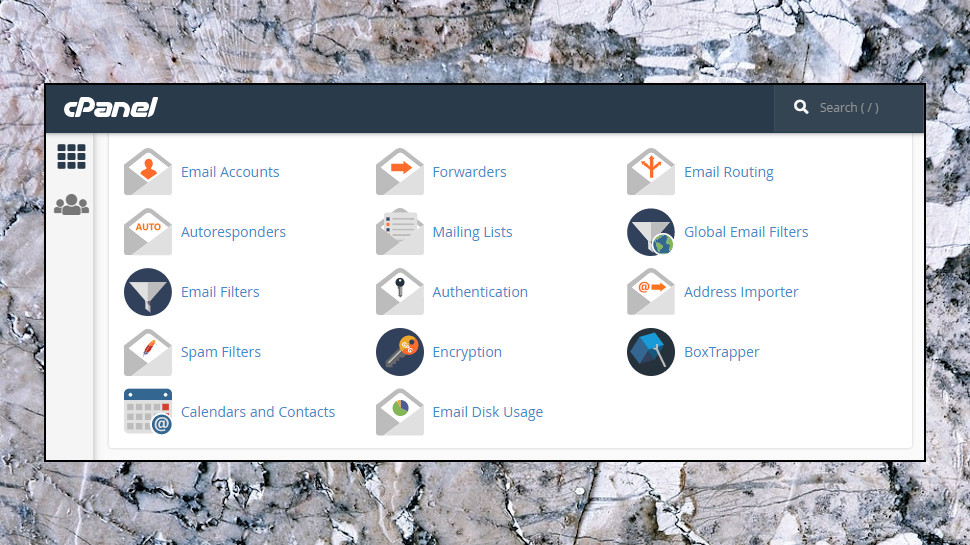Screen dimensions: 970x545
Task: Open the home grid icon in sidebar
Action: (x=71, y=157)
